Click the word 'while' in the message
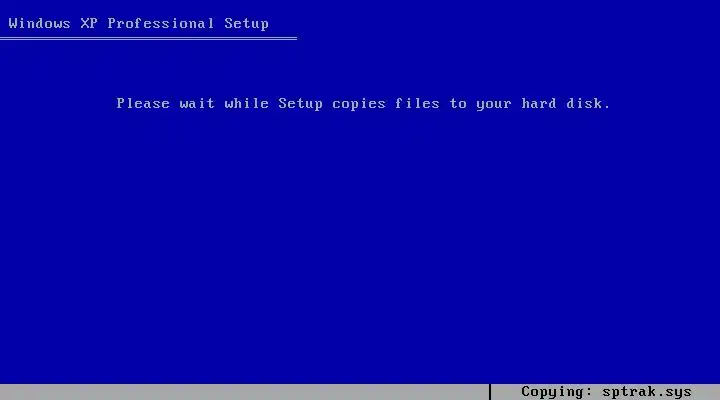720x400 pixels. pos(247,103)
